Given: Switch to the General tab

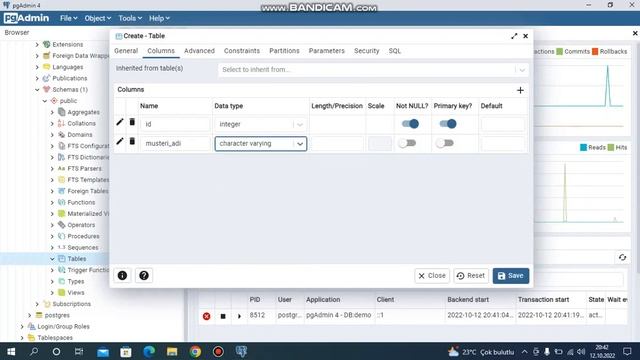Looking at the screenshot, I should pyautogui.click(x=126, y=51).
